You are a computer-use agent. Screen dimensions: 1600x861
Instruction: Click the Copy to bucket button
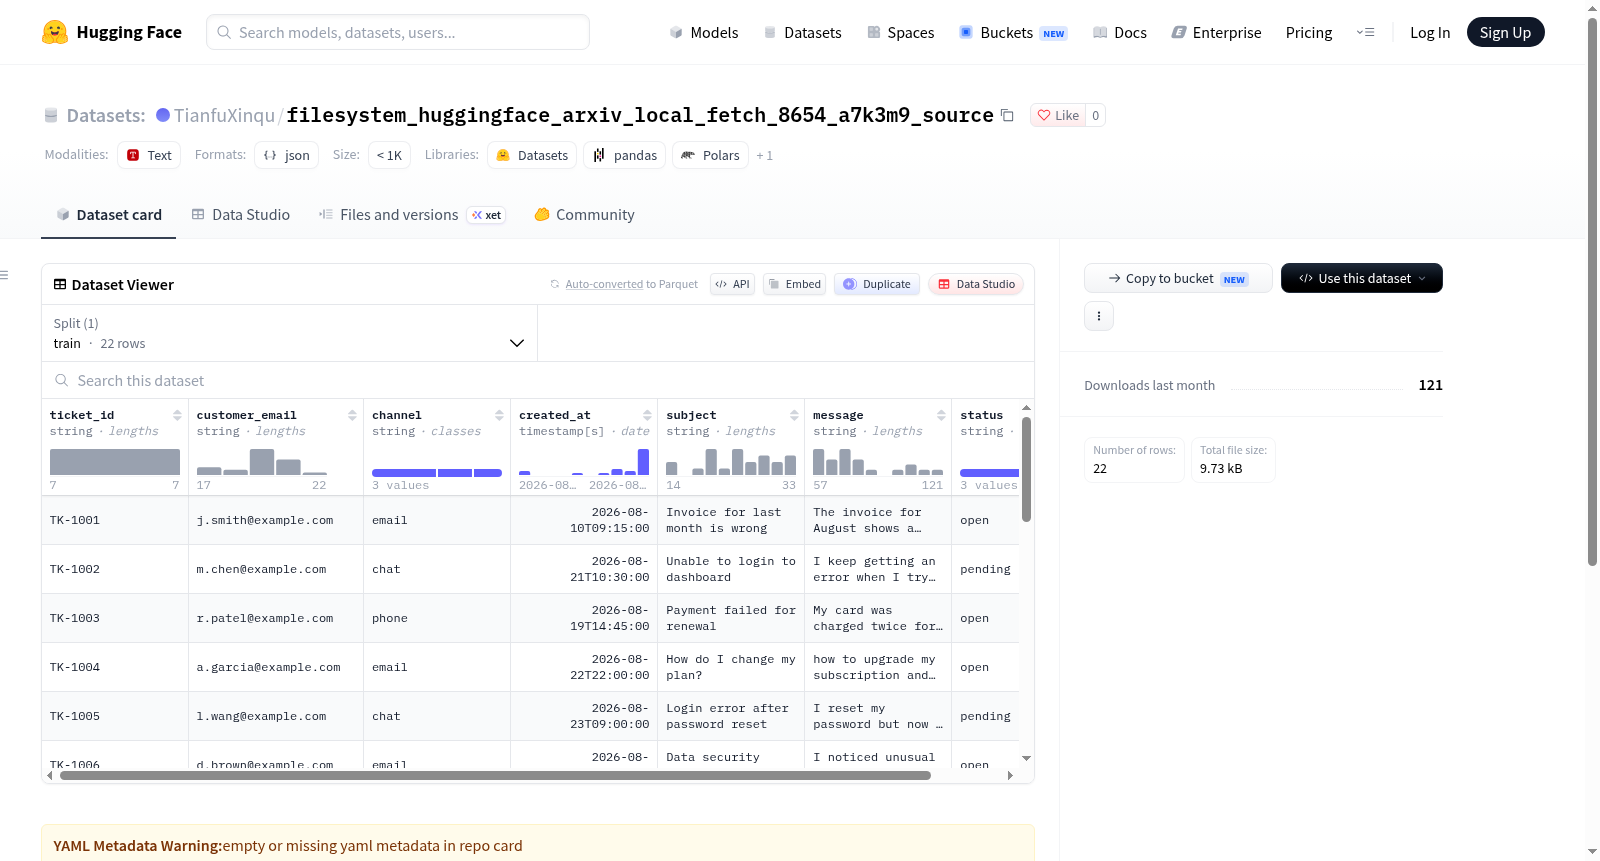tap(1178, 278)
